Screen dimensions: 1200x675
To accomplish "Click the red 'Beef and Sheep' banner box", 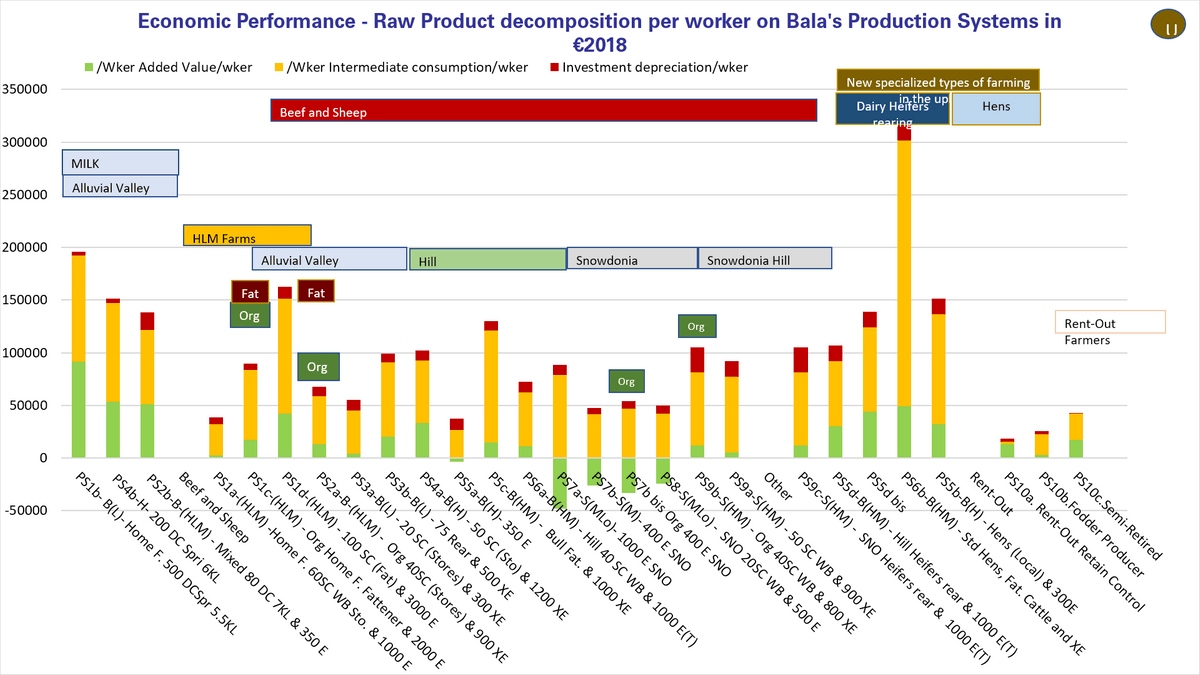I will [545, 110].
